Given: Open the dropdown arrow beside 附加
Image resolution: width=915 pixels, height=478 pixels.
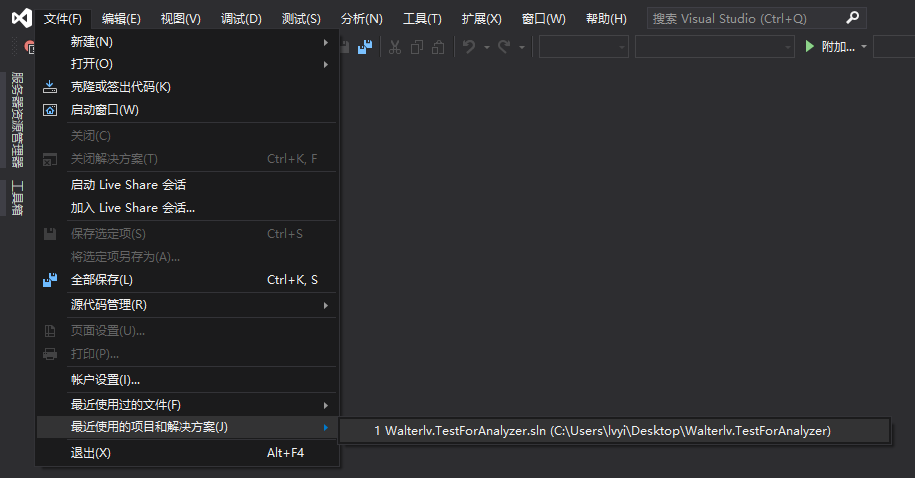Looking at the screenshot, I should click(x=864, y=47).
